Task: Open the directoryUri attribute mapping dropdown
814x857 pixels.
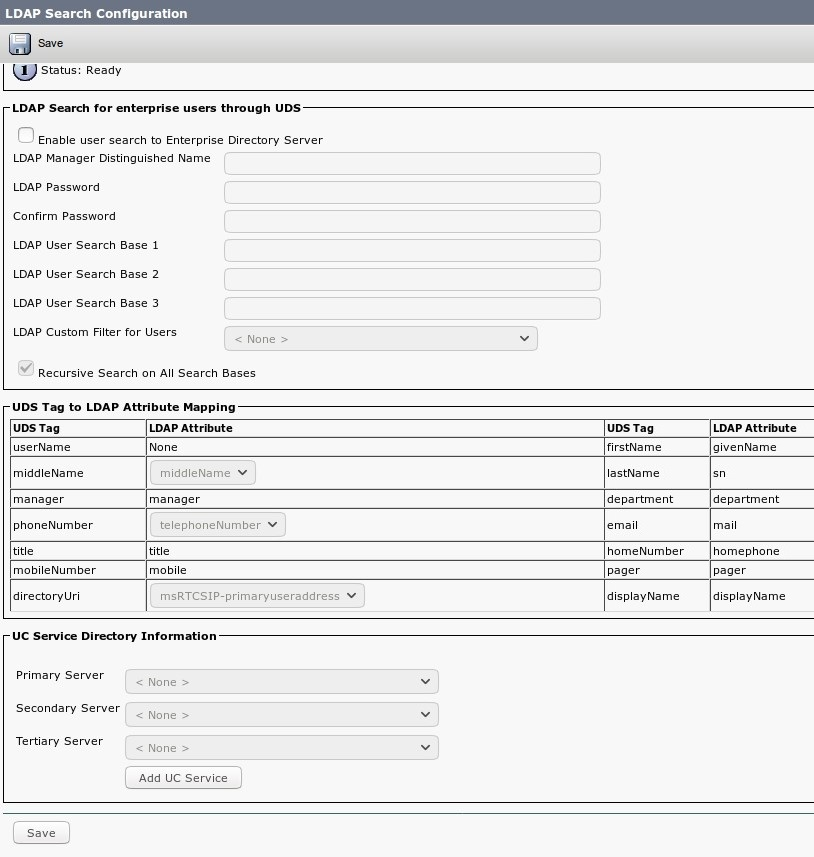Action: click(x=255, y=595)
